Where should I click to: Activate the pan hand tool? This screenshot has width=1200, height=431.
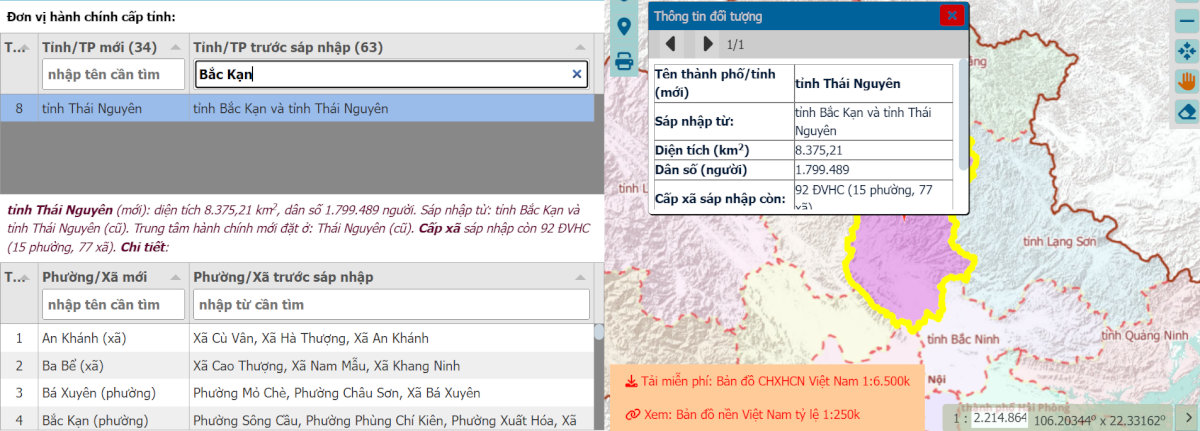[x=1187, y=81]
